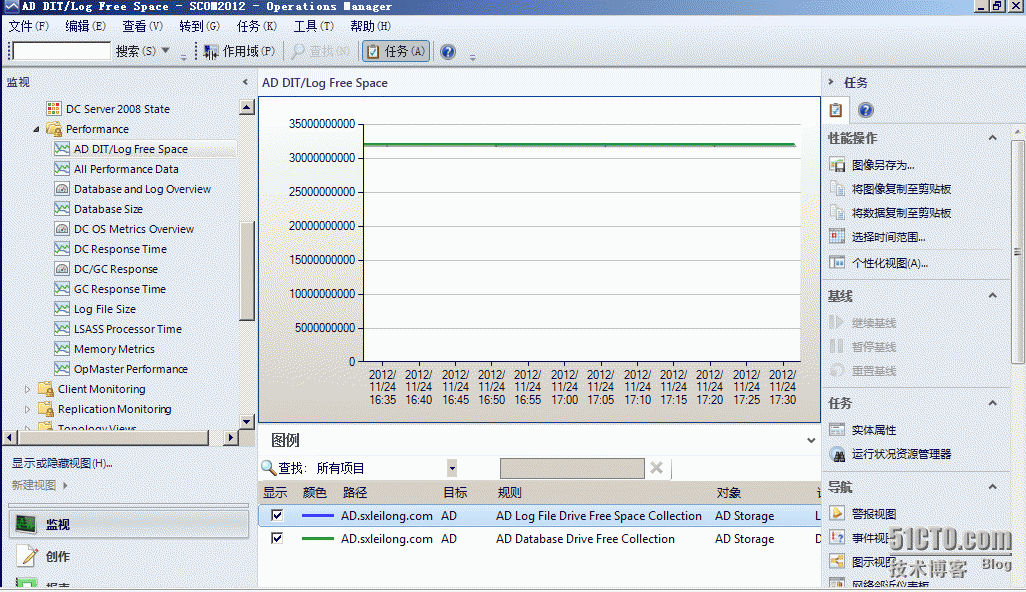Open Database and Log Overview dashboard

coord(143,189)
